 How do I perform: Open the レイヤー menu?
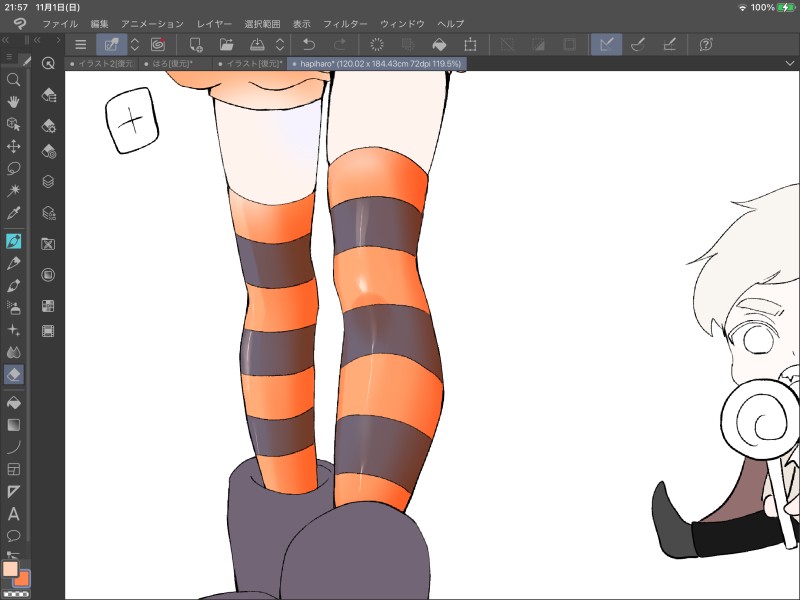pos(214,23)
